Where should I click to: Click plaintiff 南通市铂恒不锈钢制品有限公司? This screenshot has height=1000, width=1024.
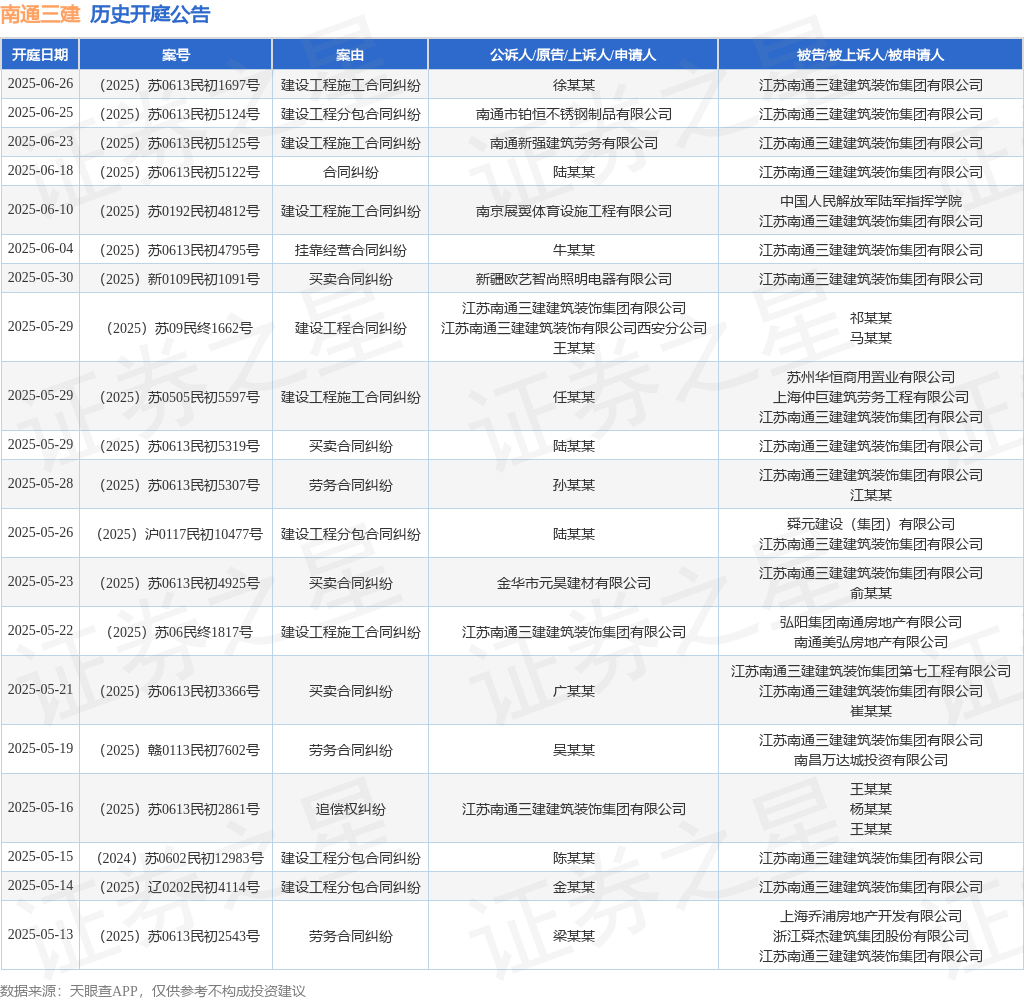(x=573, y=114)
